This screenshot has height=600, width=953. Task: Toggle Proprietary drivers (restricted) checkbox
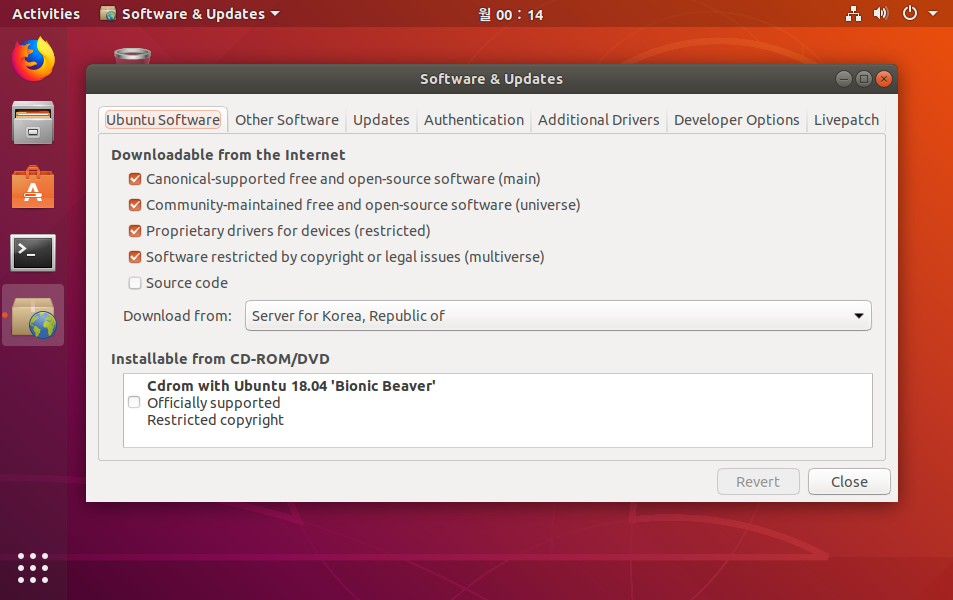point(135,231)
